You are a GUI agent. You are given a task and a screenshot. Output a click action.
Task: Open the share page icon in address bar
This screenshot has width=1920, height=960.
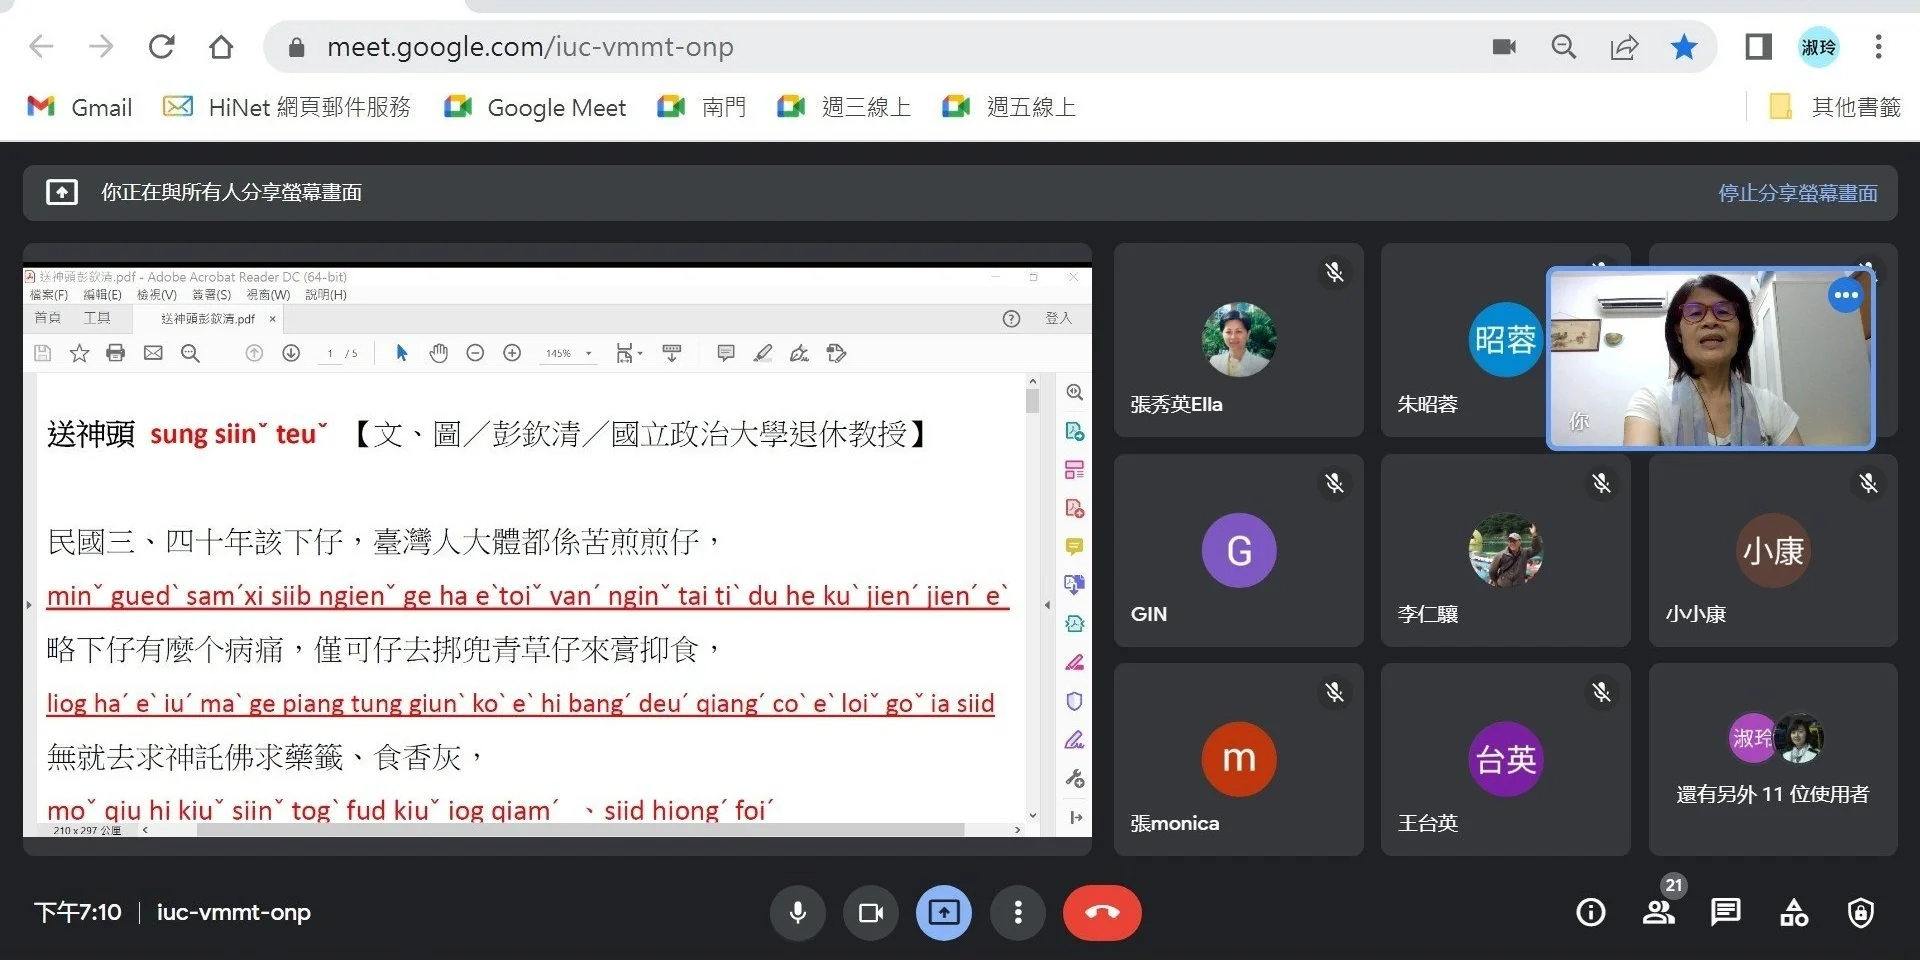click(1624, 47)
